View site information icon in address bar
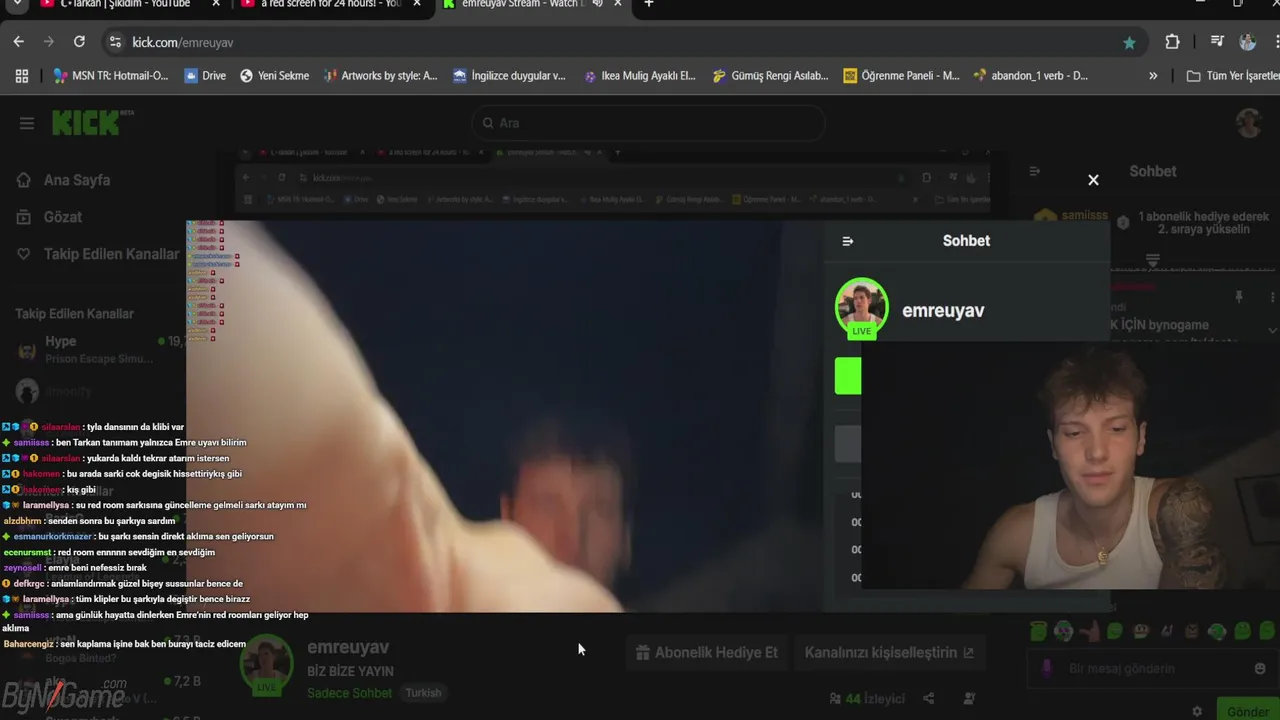The width and height of the screenshot is (1280, 720). pos(115,42)
